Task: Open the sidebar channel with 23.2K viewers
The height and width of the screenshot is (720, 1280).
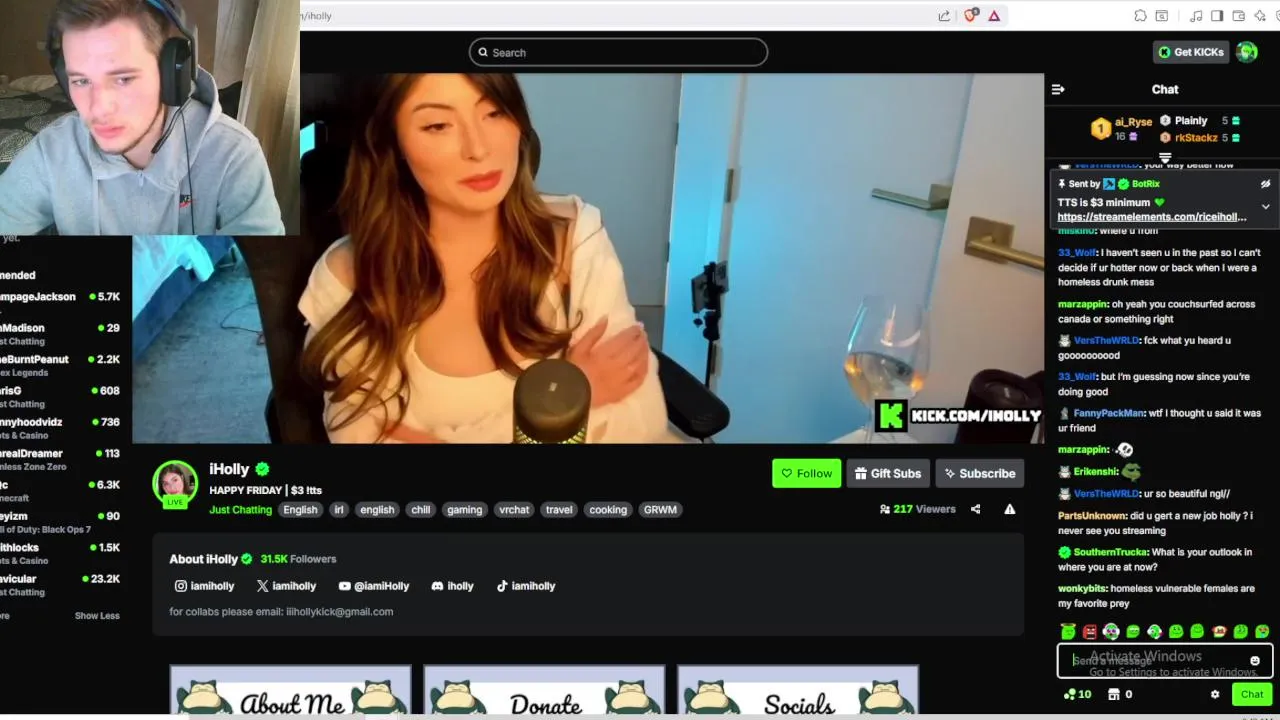Action: [x=60, y=585]
